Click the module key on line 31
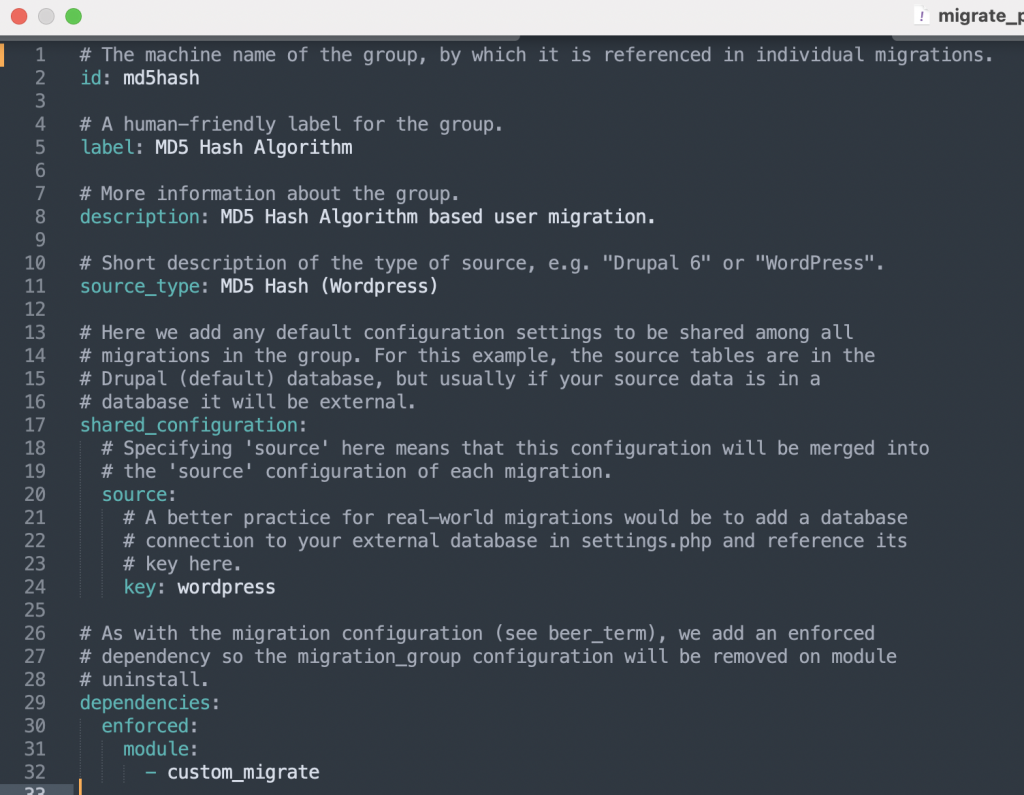The image size is (1024, 795). pyautogui.click(x=155, y=749)
